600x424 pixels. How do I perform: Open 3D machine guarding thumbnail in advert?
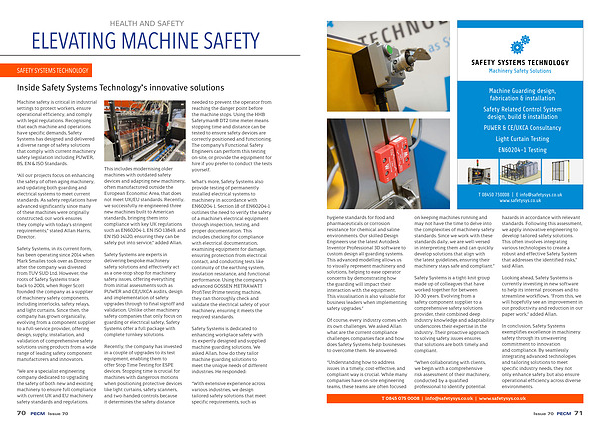[520, 172]
